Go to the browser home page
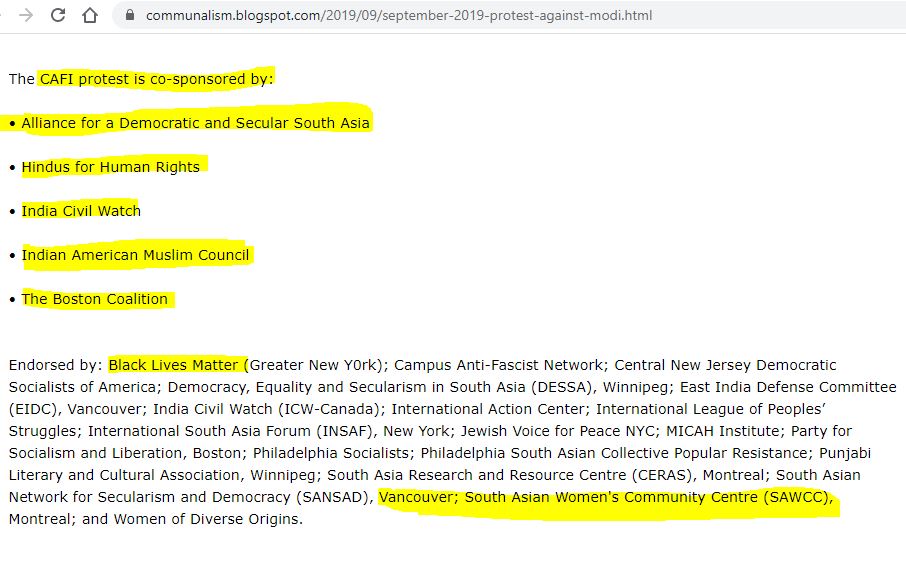 [x=90, y=15]
